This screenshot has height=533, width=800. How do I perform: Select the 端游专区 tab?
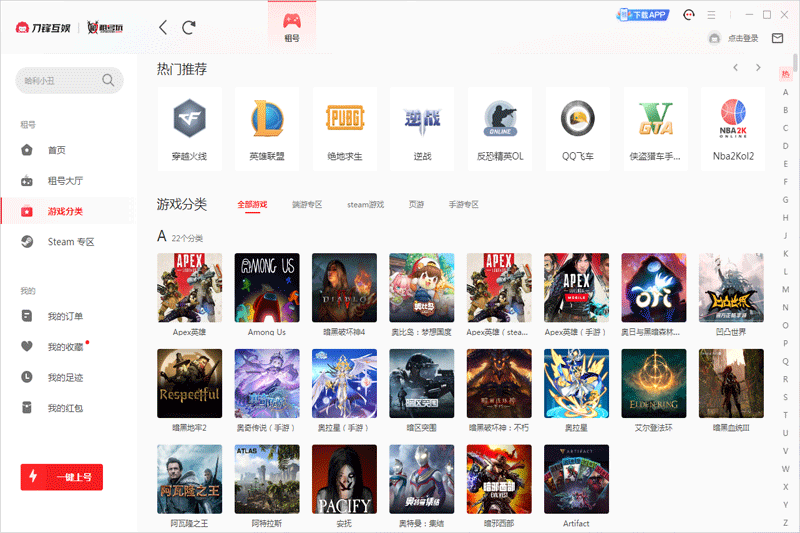[307, 205]
